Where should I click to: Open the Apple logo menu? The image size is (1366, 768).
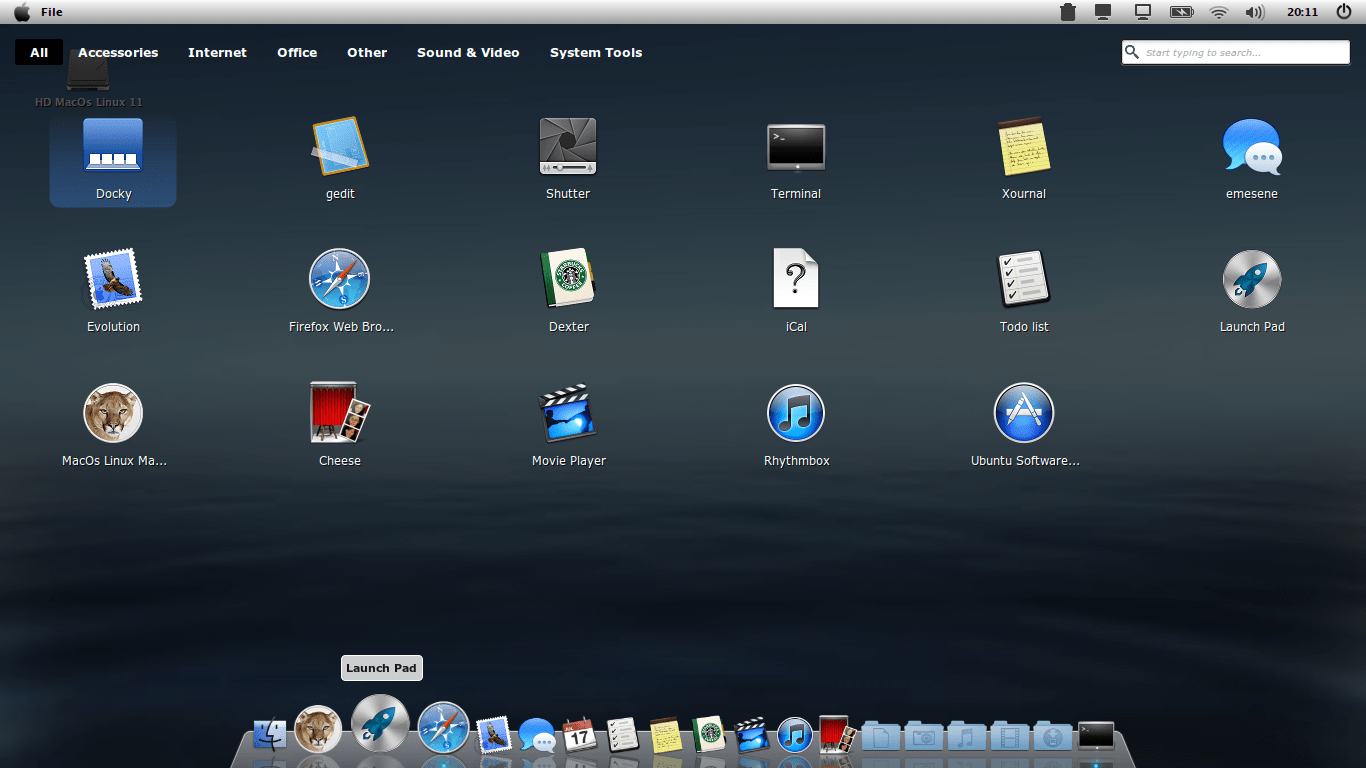(22, 12)
